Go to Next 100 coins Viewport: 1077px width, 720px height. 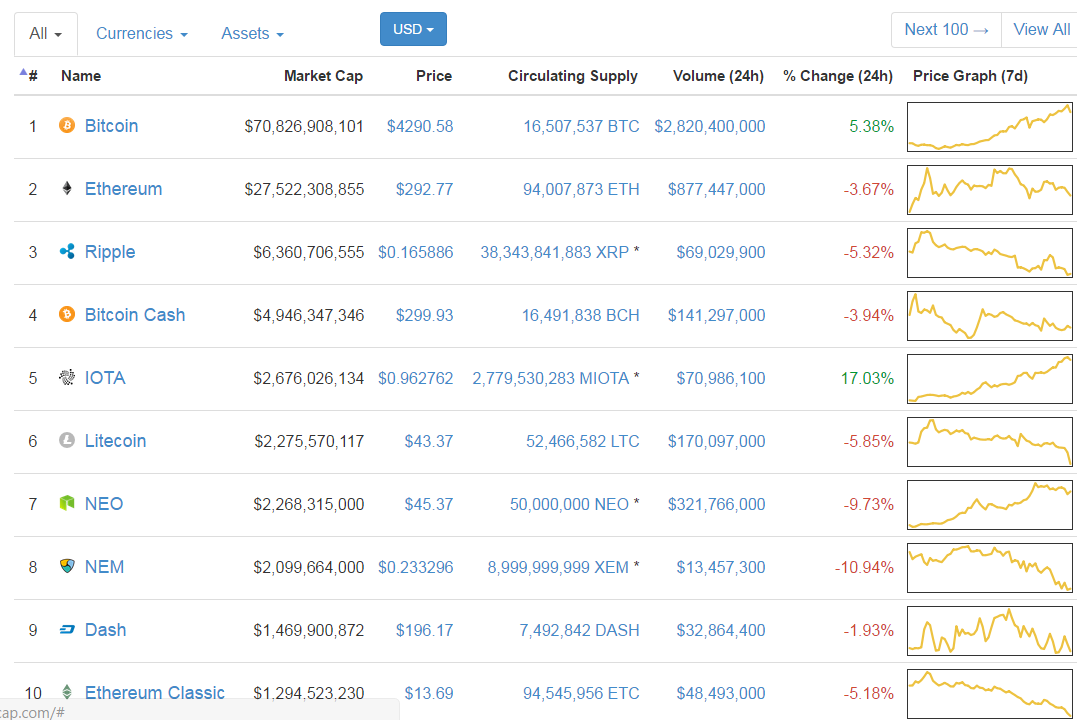tap(946, 30)
